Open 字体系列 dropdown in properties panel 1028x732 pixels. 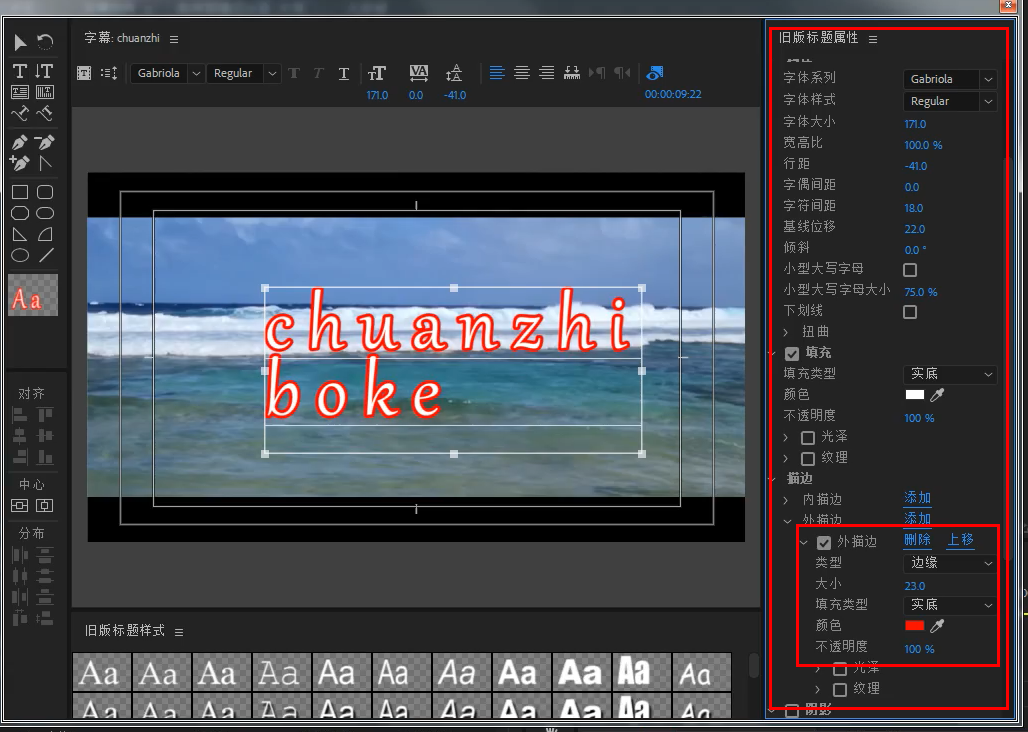point(950,79)
